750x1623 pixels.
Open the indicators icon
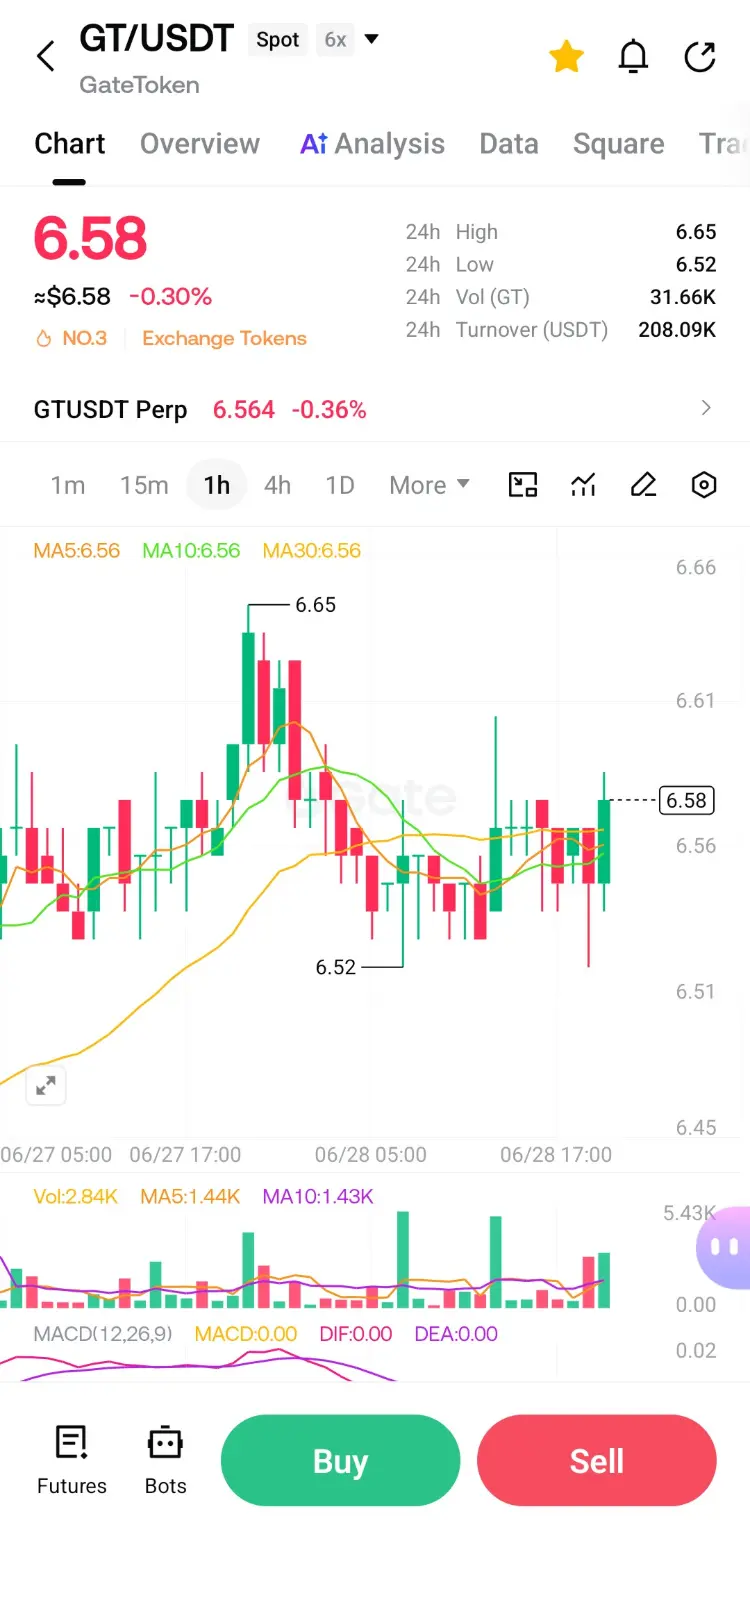pyautogui.click(x=583, y=485)
